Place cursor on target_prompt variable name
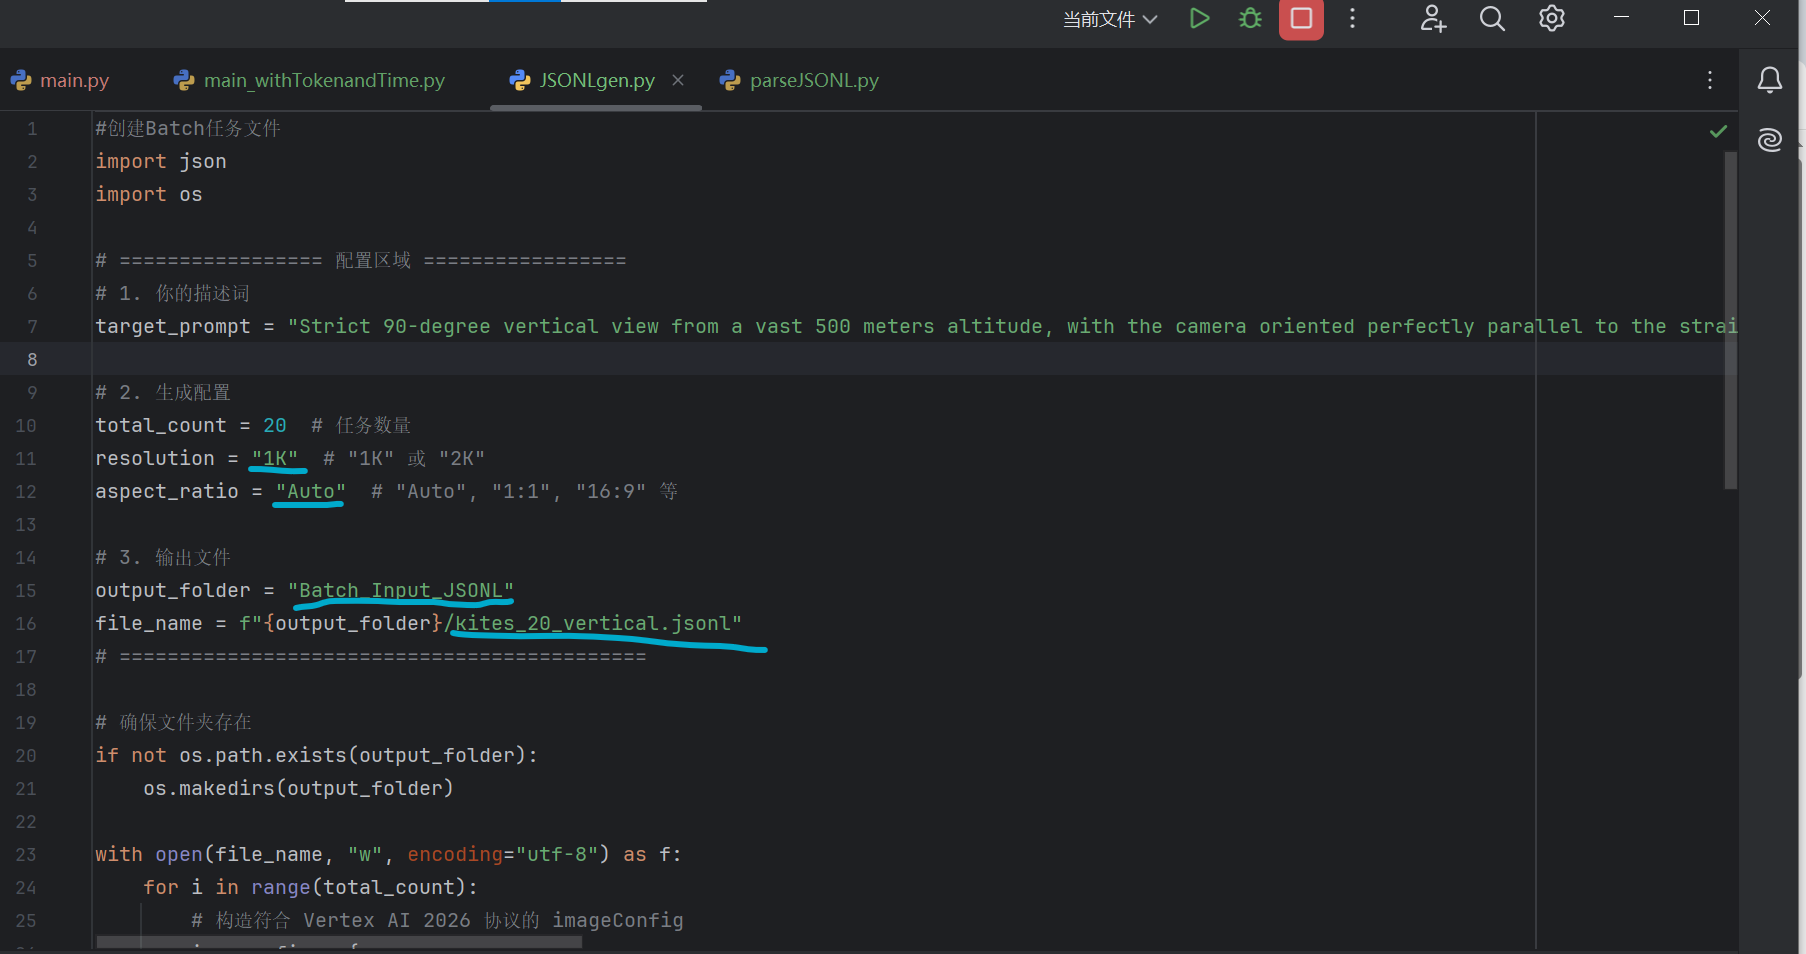The width and height of the screenshot is (1806, 954). point(173,326)
